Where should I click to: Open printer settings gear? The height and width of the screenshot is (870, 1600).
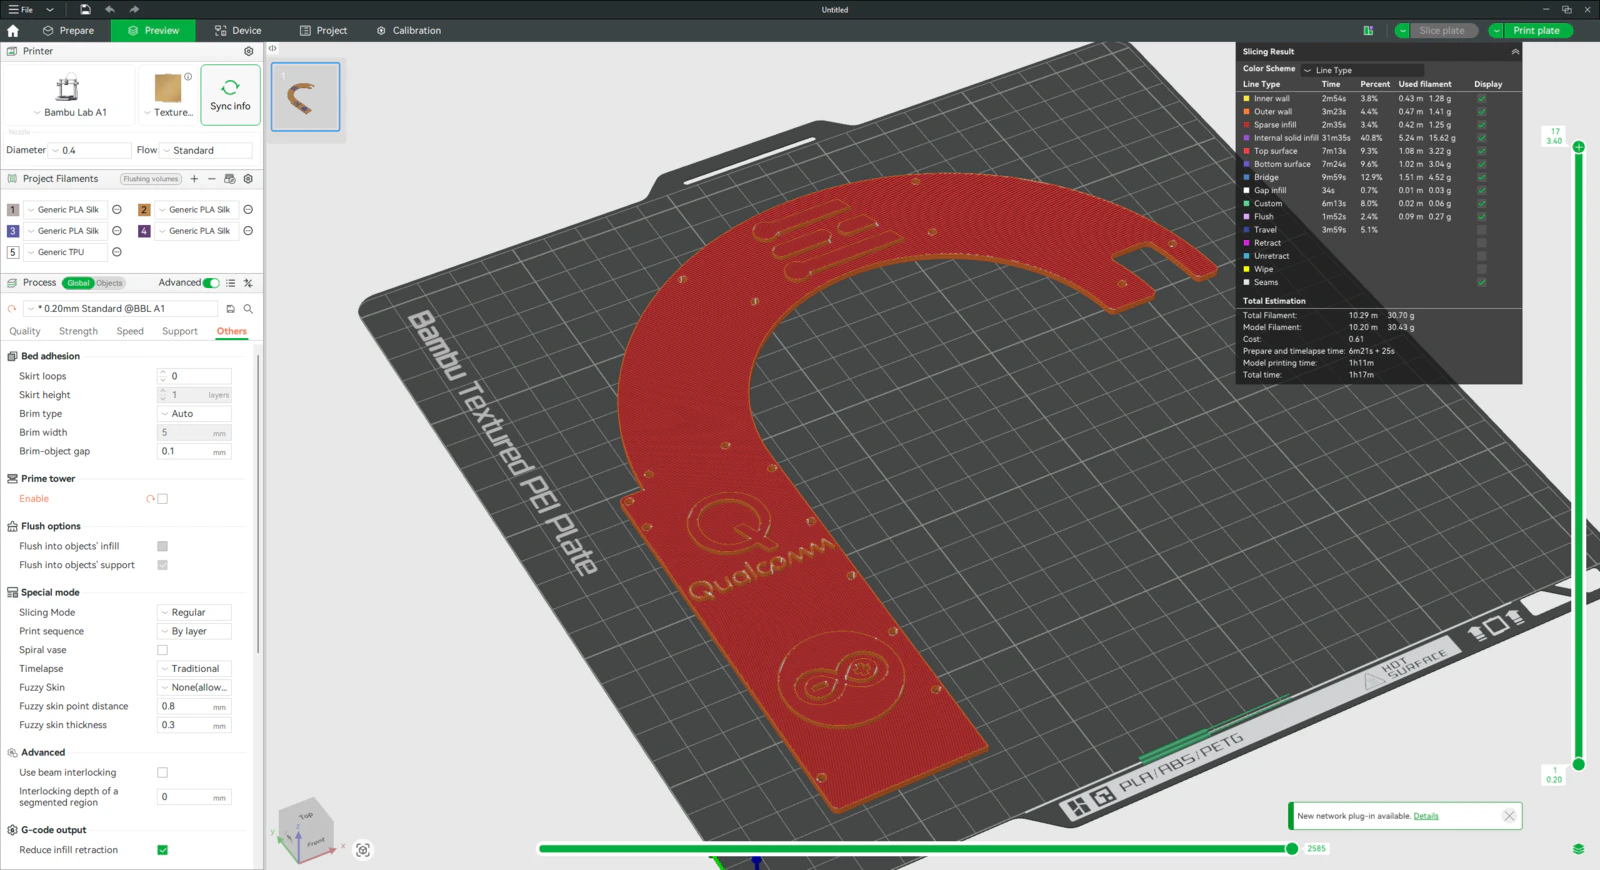(249, 51)
